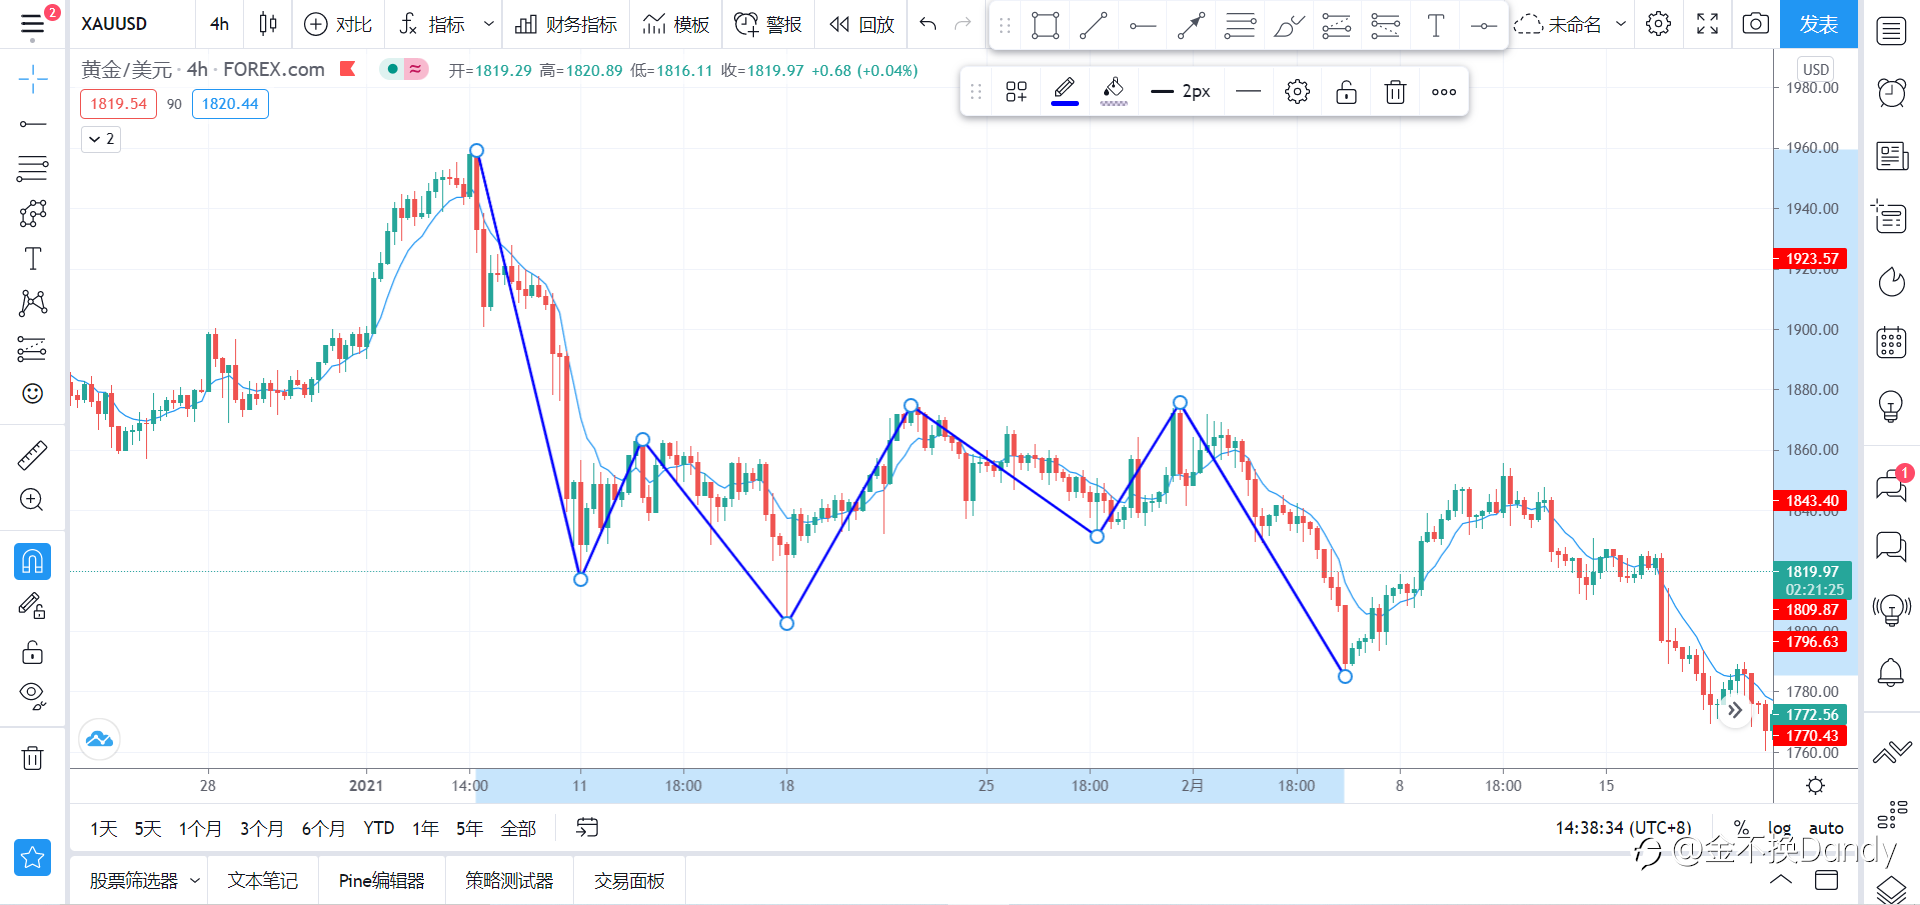Image resolution: width=1920 pixels, height=905 pixels.
Task: Click the sell price 1819.54 button
Action: point(119,104)
